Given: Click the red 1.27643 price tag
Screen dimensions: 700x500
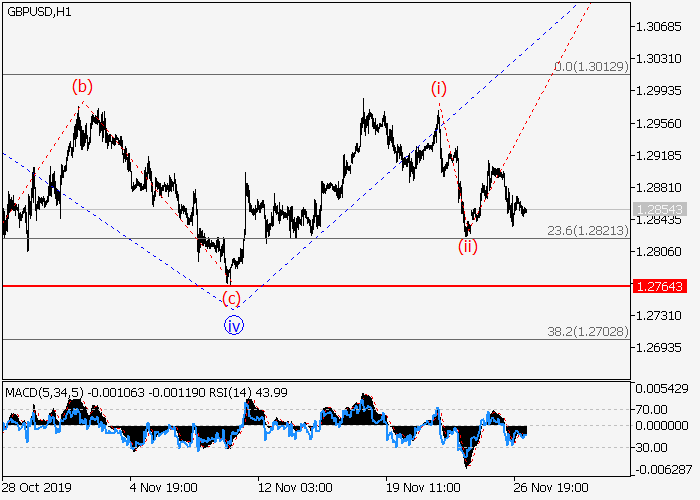Looking at the screenshot, I should pos(659,286).
